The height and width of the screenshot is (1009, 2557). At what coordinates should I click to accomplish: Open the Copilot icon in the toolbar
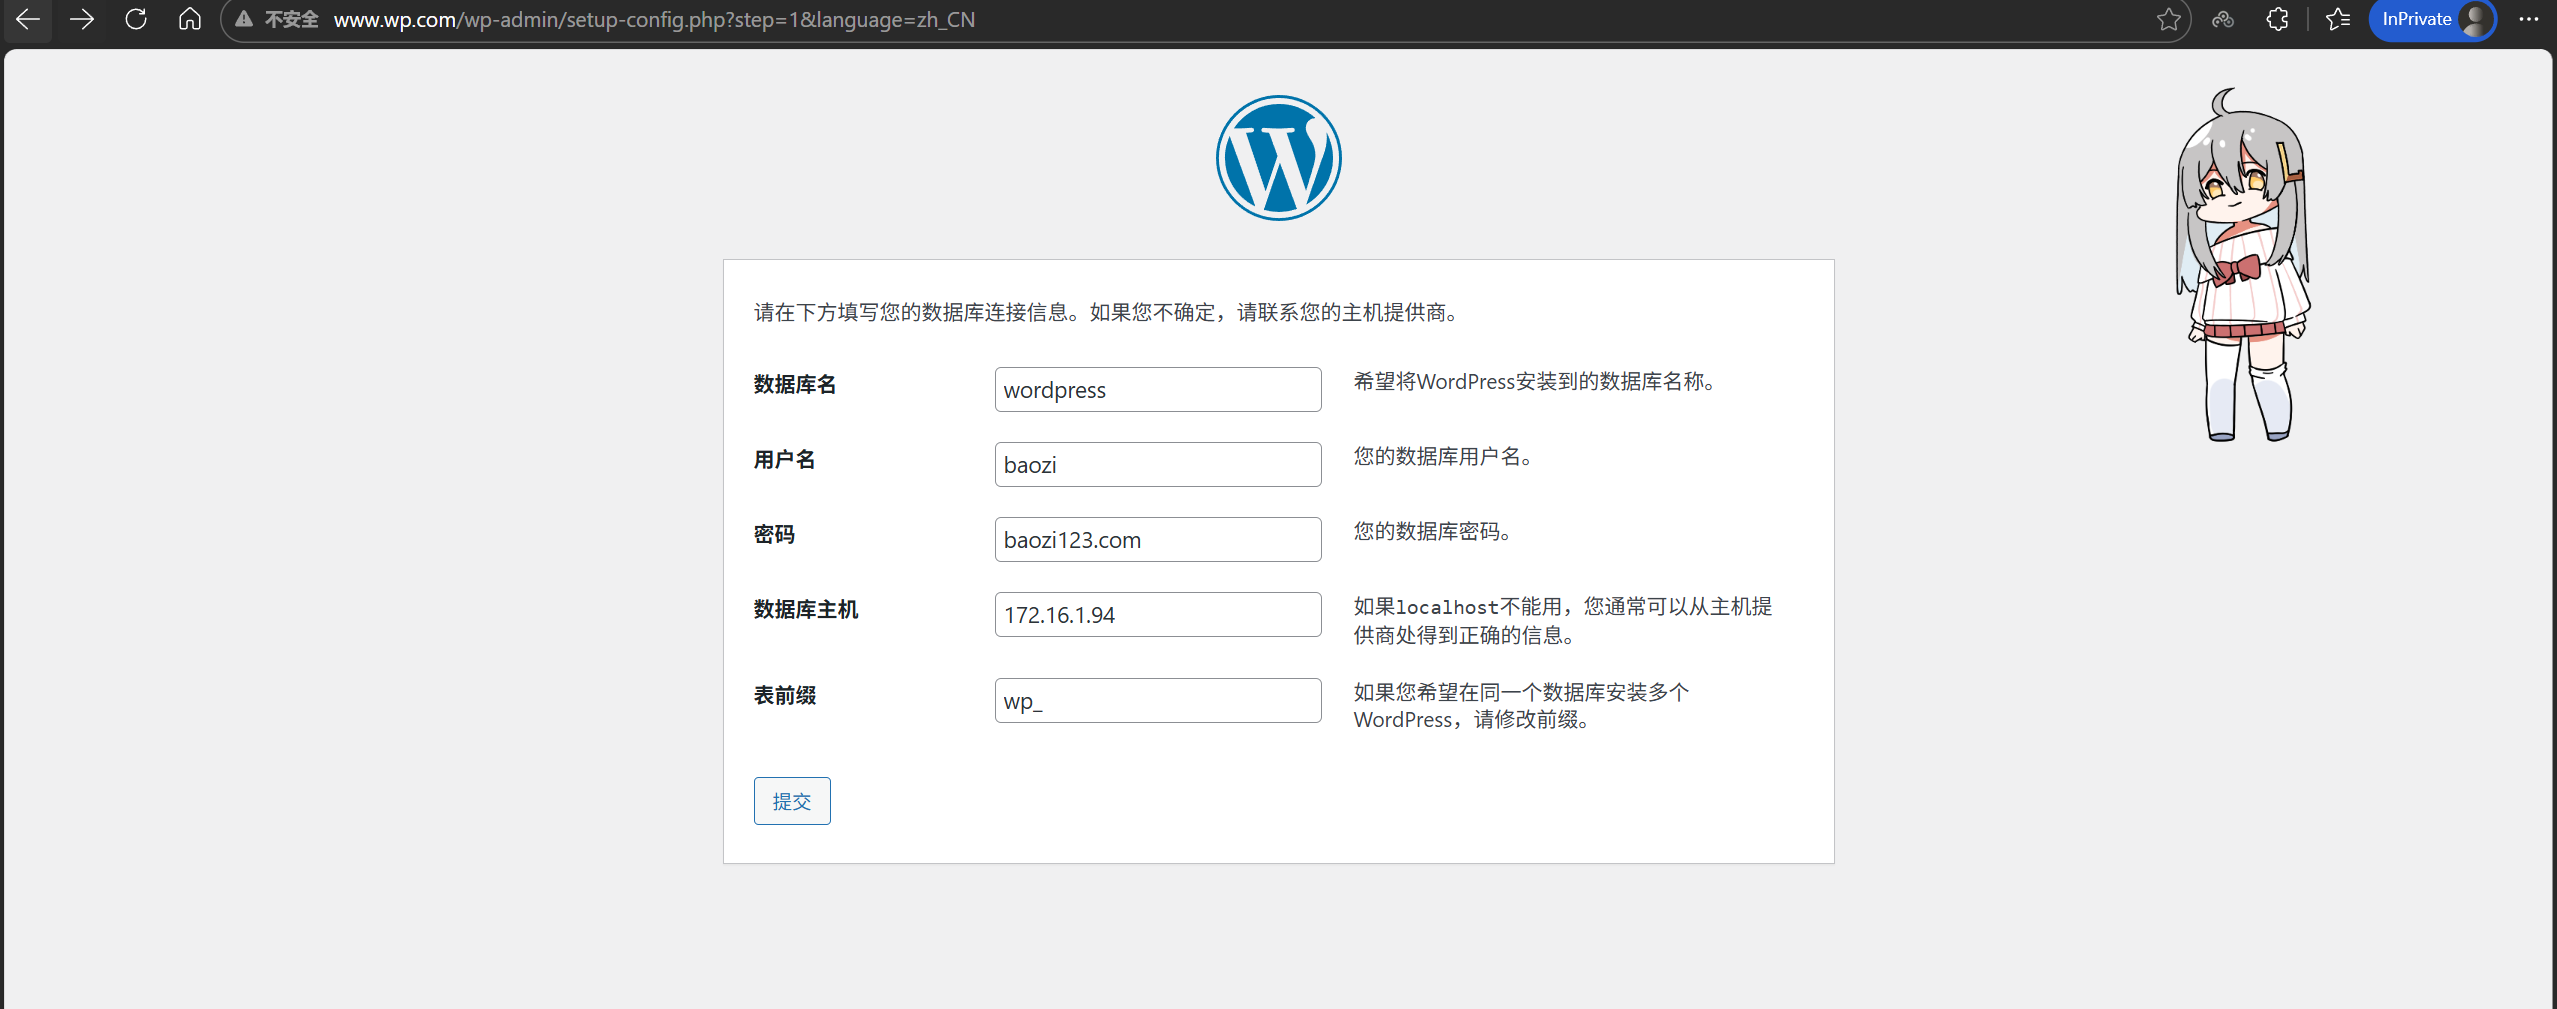click(x=2223, y=19)
